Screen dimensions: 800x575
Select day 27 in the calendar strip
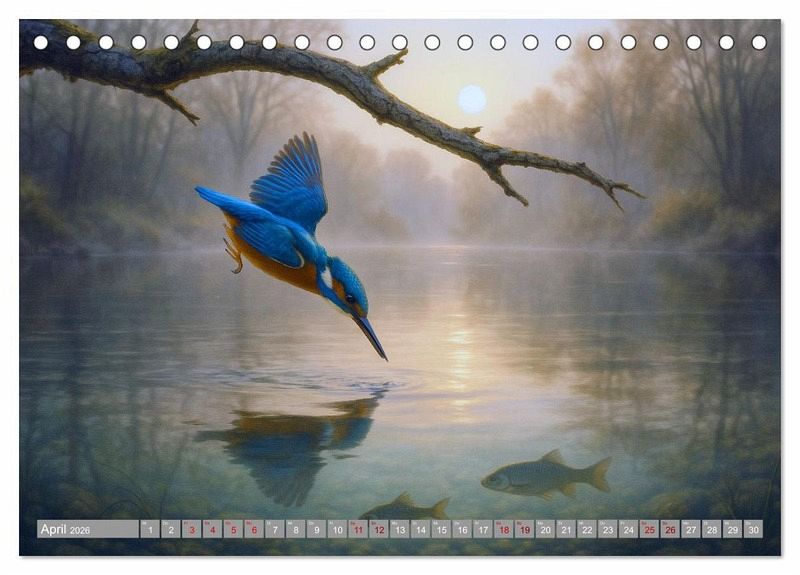pos(691,529)
